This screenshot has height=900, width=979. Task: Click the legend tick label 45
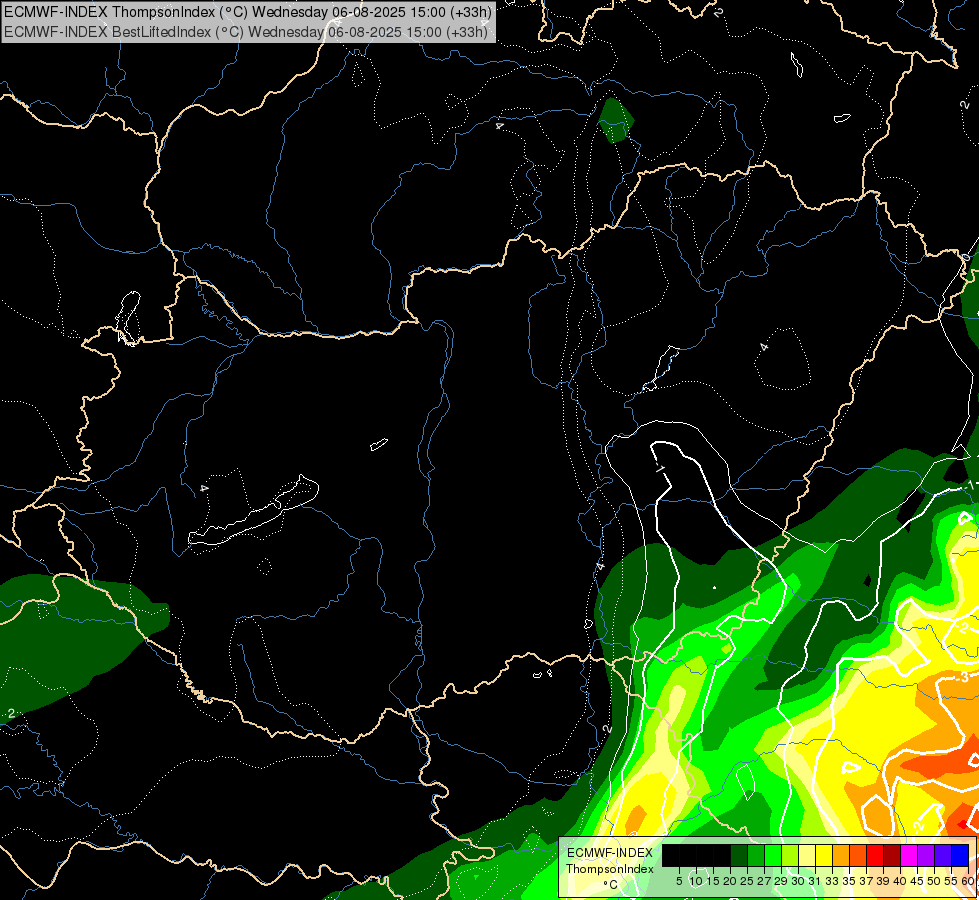pos(917,881)
